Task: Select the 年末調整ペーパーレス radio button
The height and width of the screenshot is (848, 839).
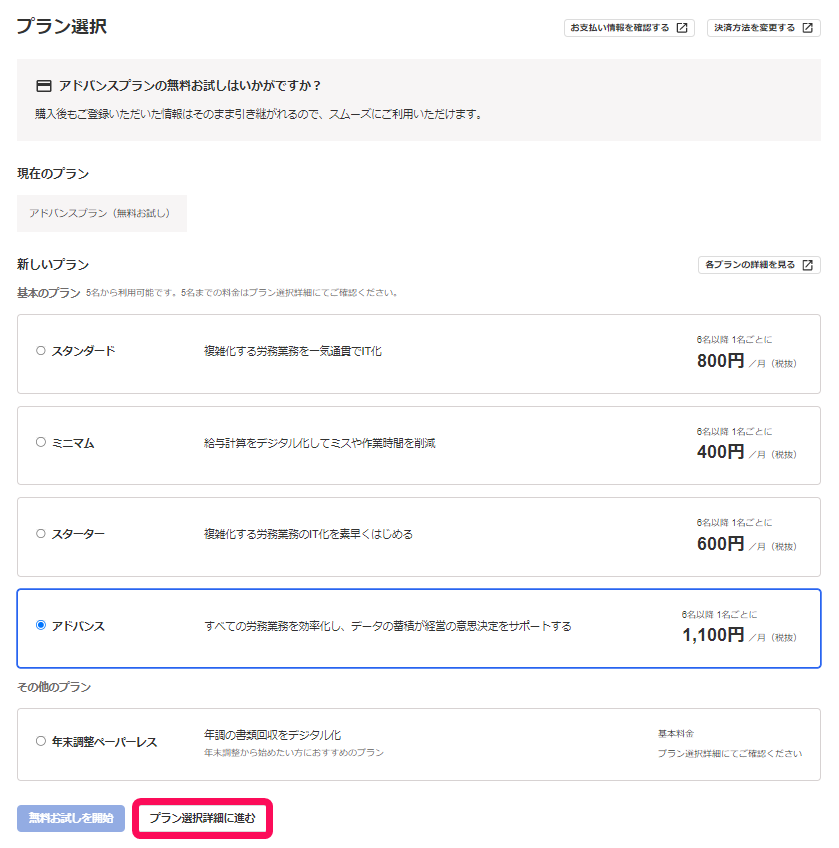Action: (x=41, y=740)
